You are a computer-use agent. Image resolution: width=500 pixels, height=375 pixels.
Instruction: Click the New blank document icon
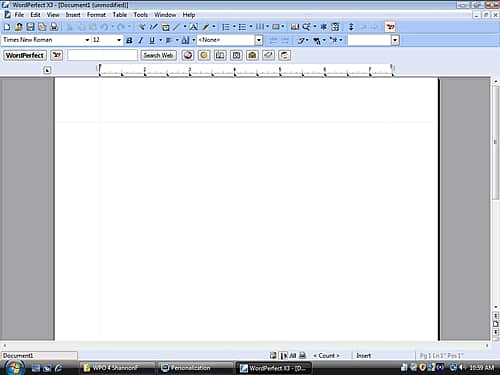7,27
